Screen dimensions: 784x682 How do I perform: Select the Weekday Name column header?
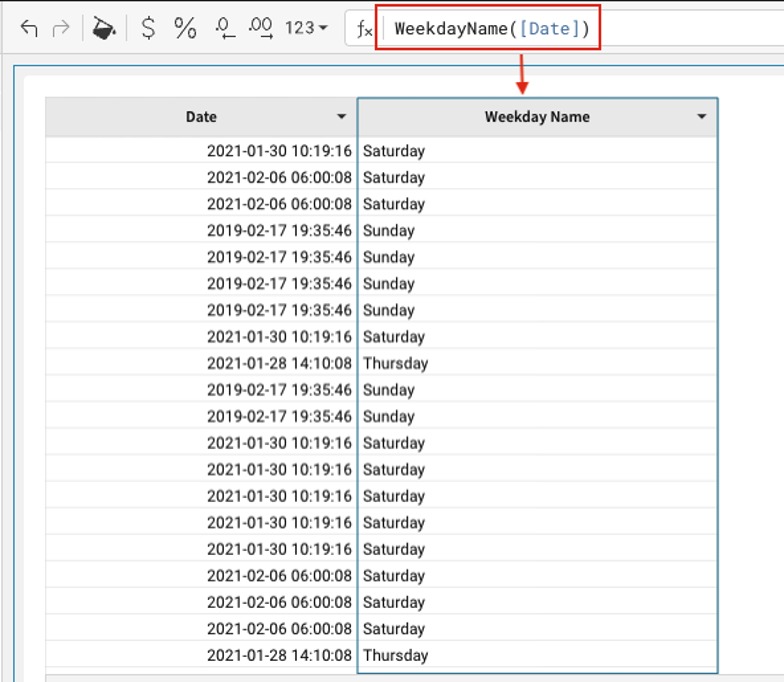(x=537, y=117)
